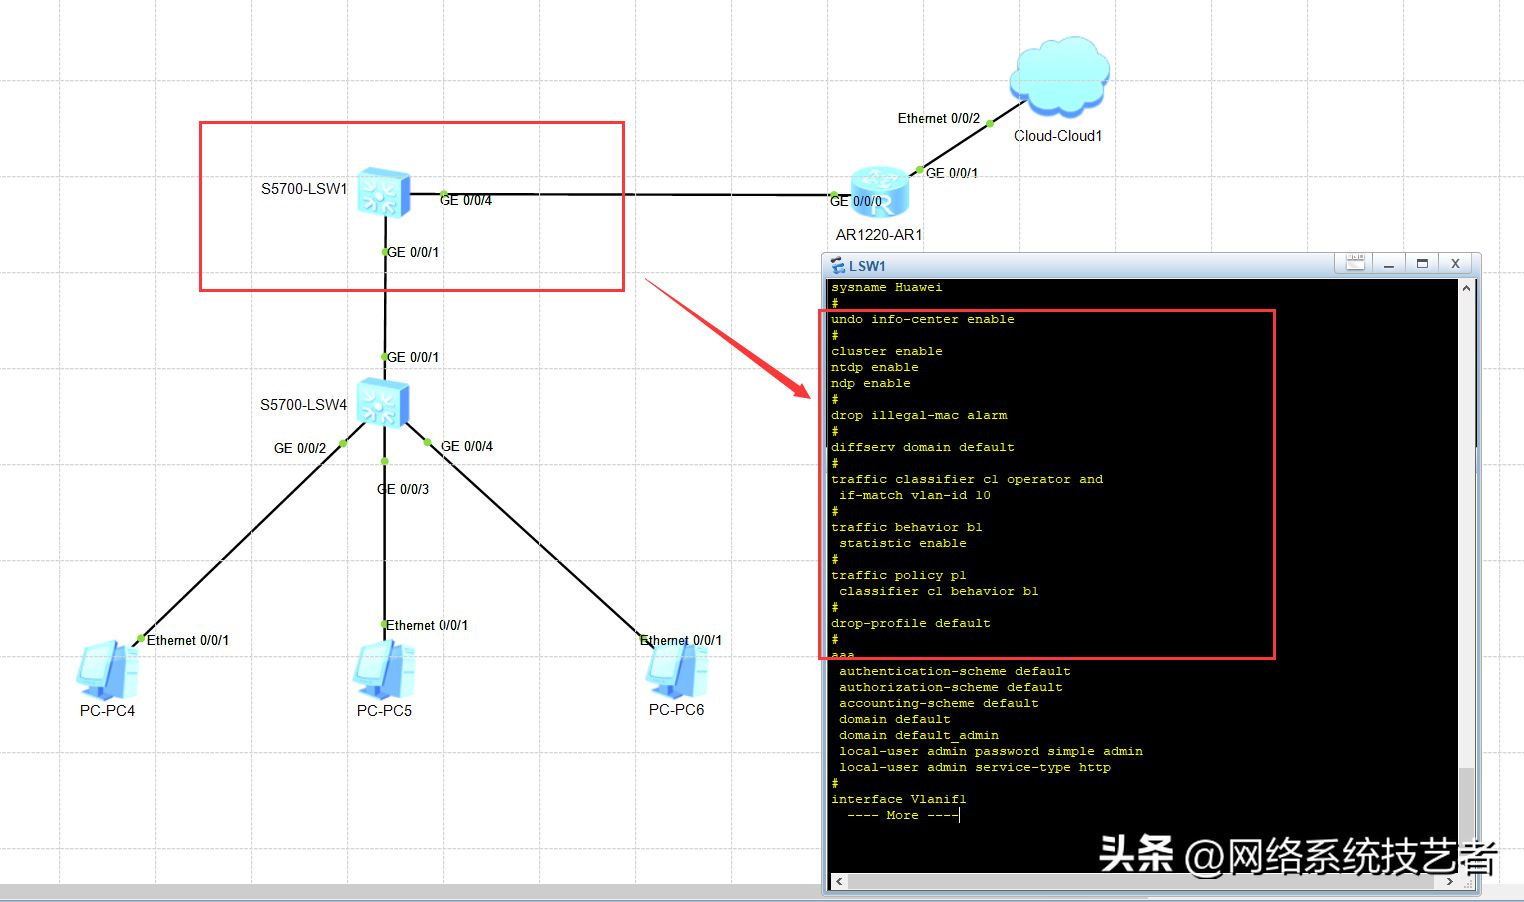
Task: Click the S5700-LSW1 label text
Action: (x=304, y=189)
